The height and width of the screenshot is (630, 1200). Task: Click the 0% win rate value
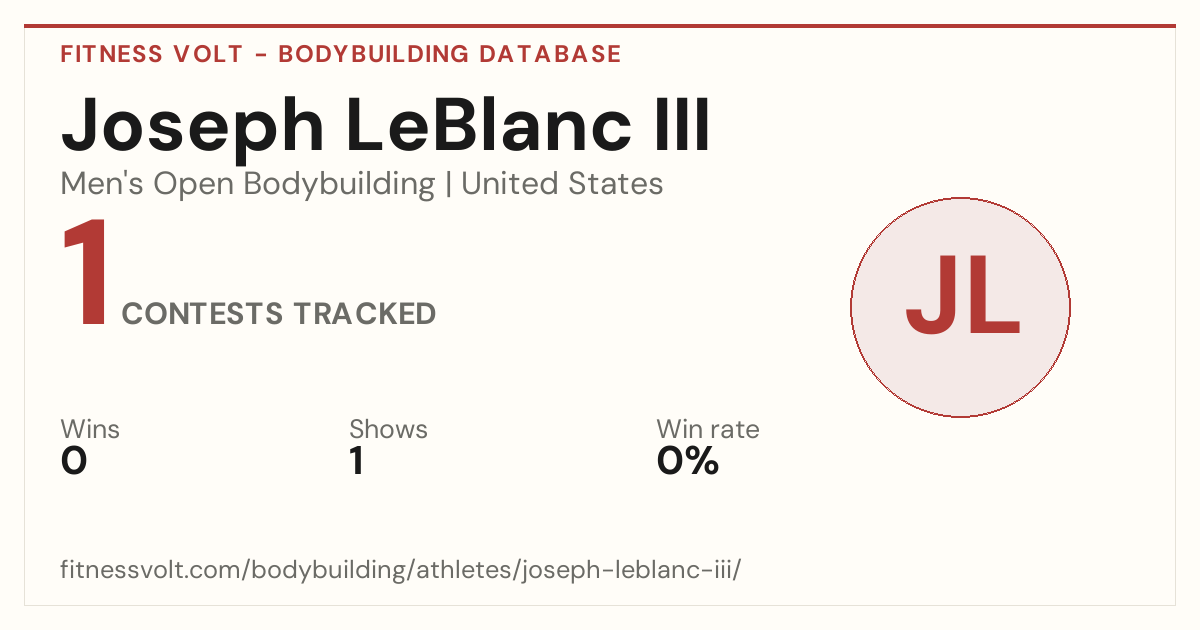point(688,461)
